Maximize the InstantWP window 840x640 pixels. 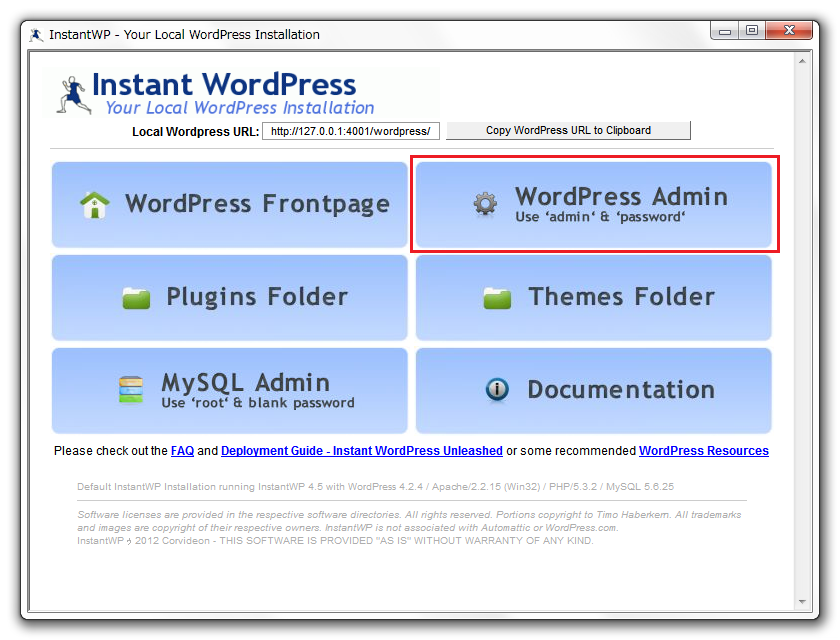[x=752, y=31]
